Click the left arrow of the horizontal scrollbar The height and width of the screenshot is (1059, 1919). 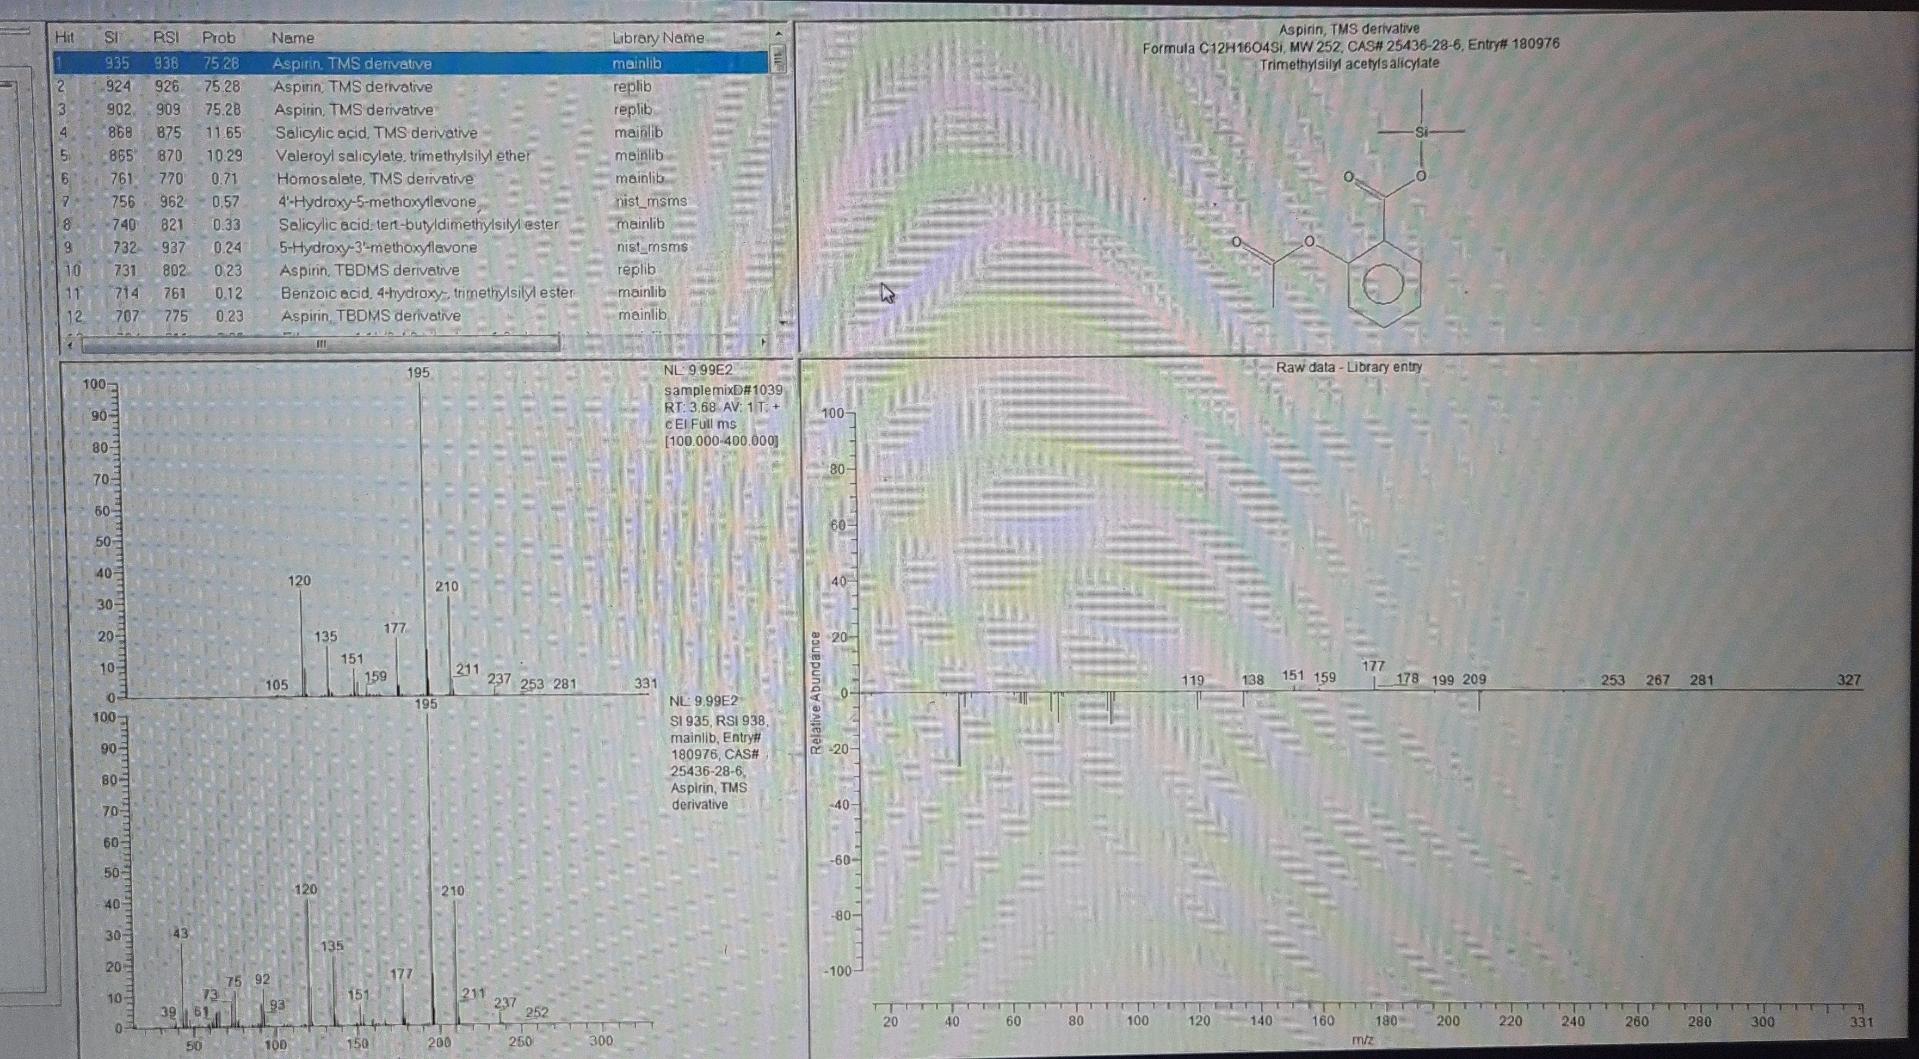[x=67, y=343]
